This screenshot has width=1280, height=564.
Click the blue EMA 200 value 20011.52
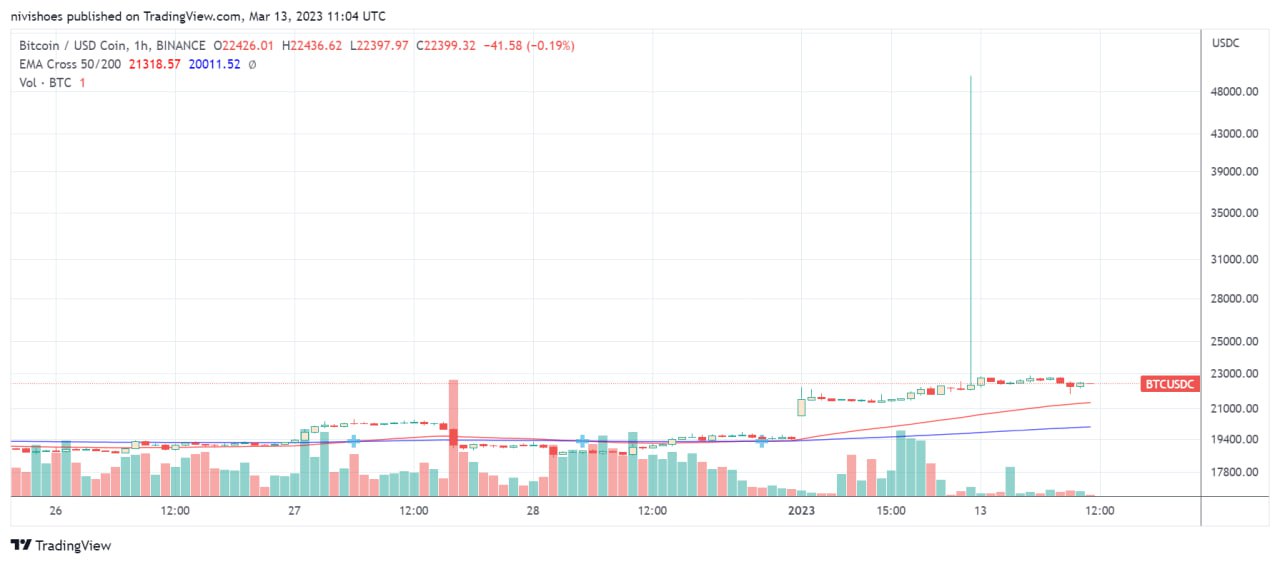click(x=214, y=64)
